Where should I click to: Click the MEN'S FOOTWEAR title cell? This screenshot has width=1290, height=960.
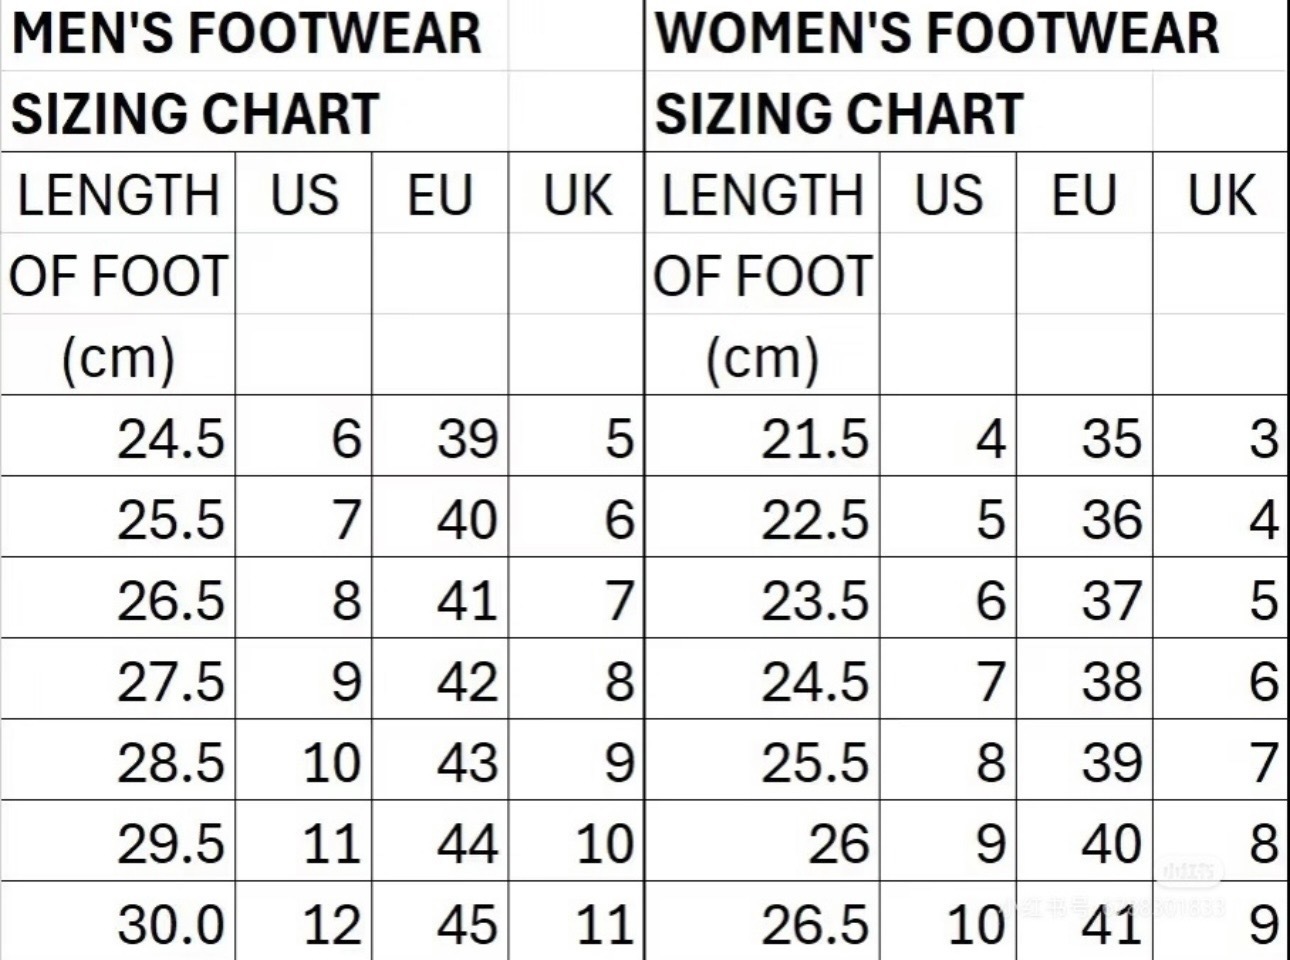(x=246, y=34)
